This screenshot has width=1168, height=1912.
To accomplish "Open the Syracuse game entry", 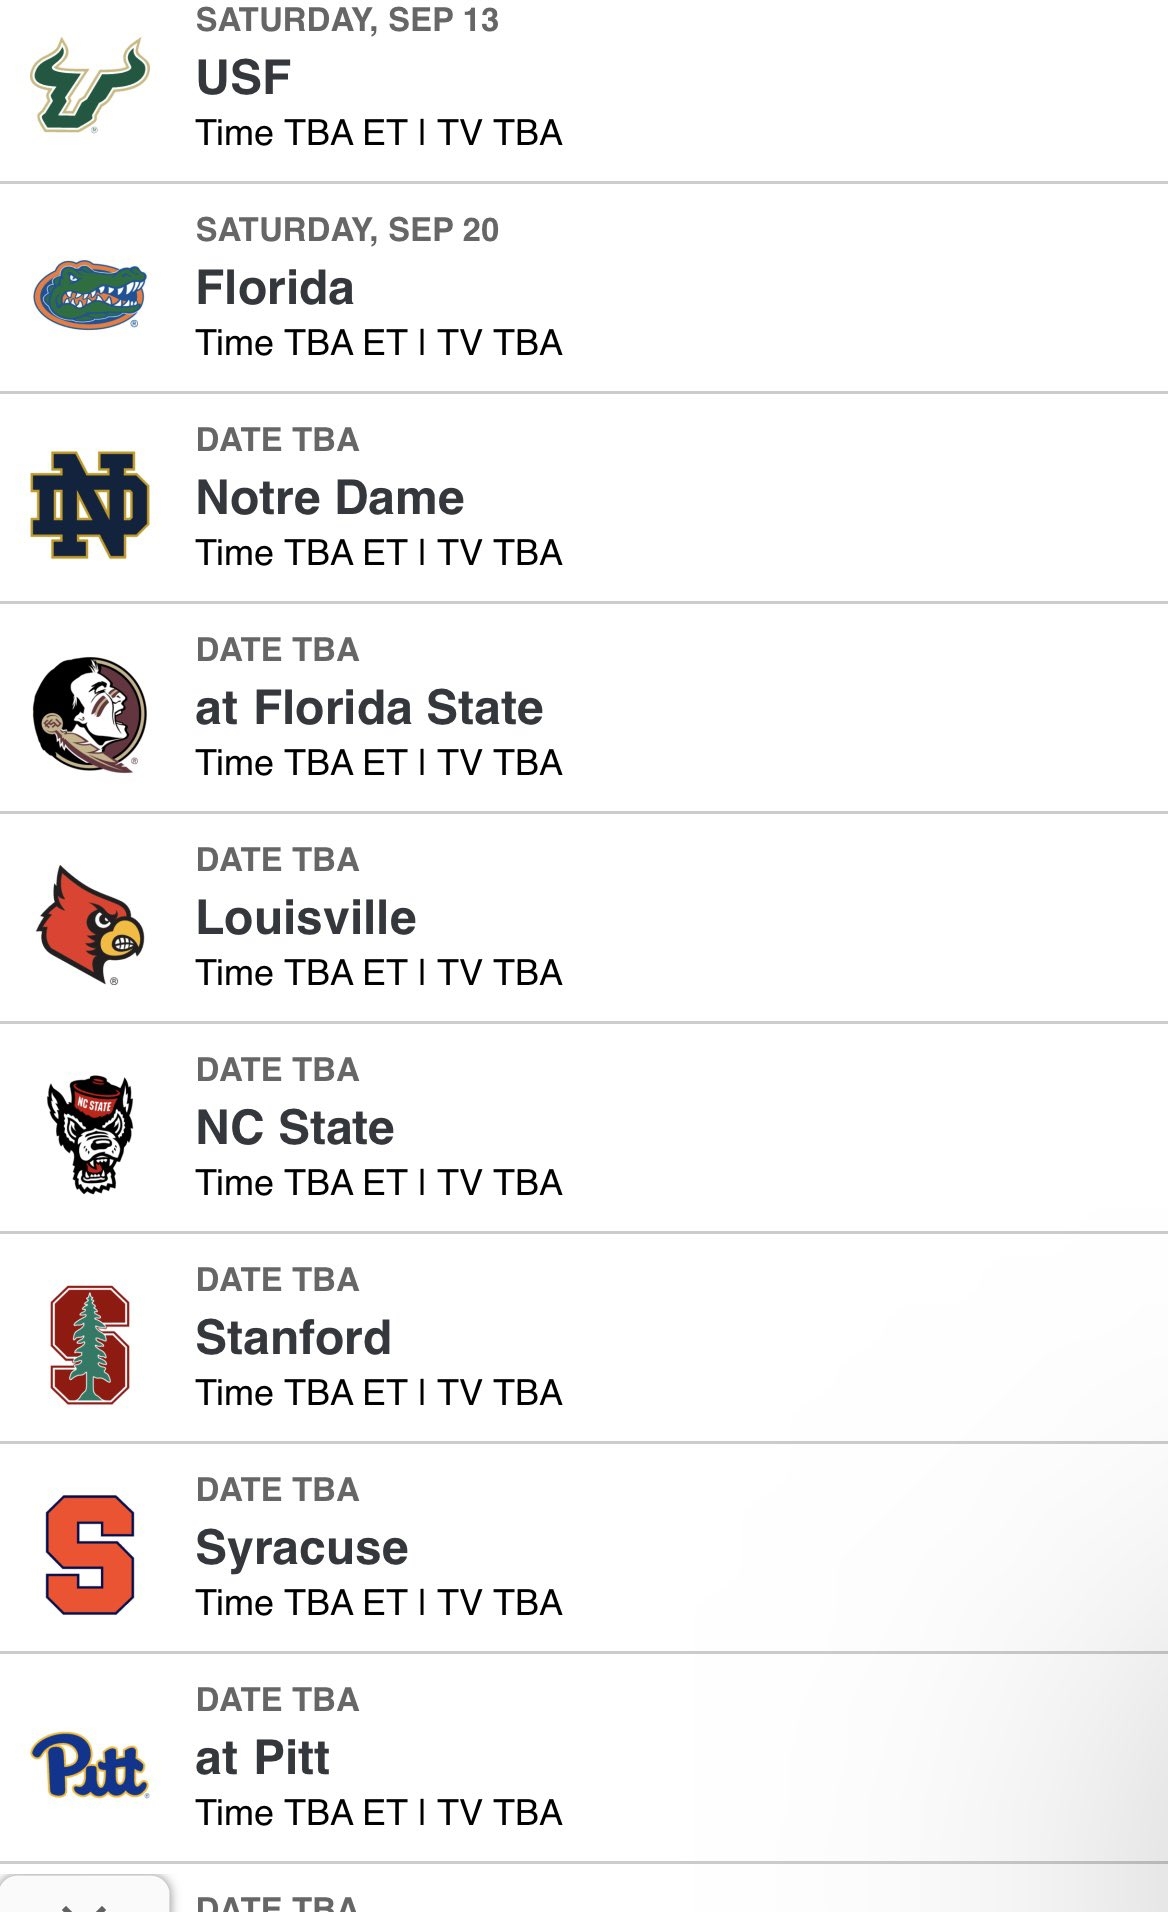I will tap(302, 1548).
